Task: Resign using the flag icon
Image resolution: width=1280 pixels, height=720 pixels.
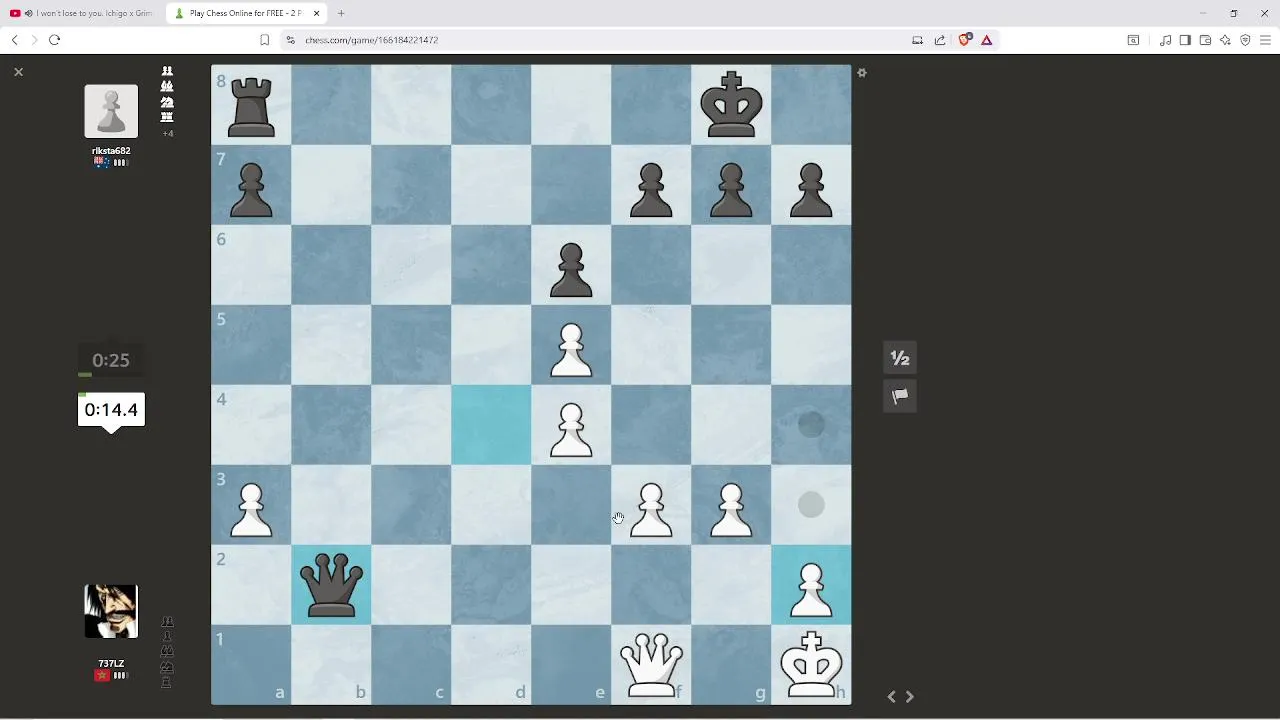Action: click(900, 396)
